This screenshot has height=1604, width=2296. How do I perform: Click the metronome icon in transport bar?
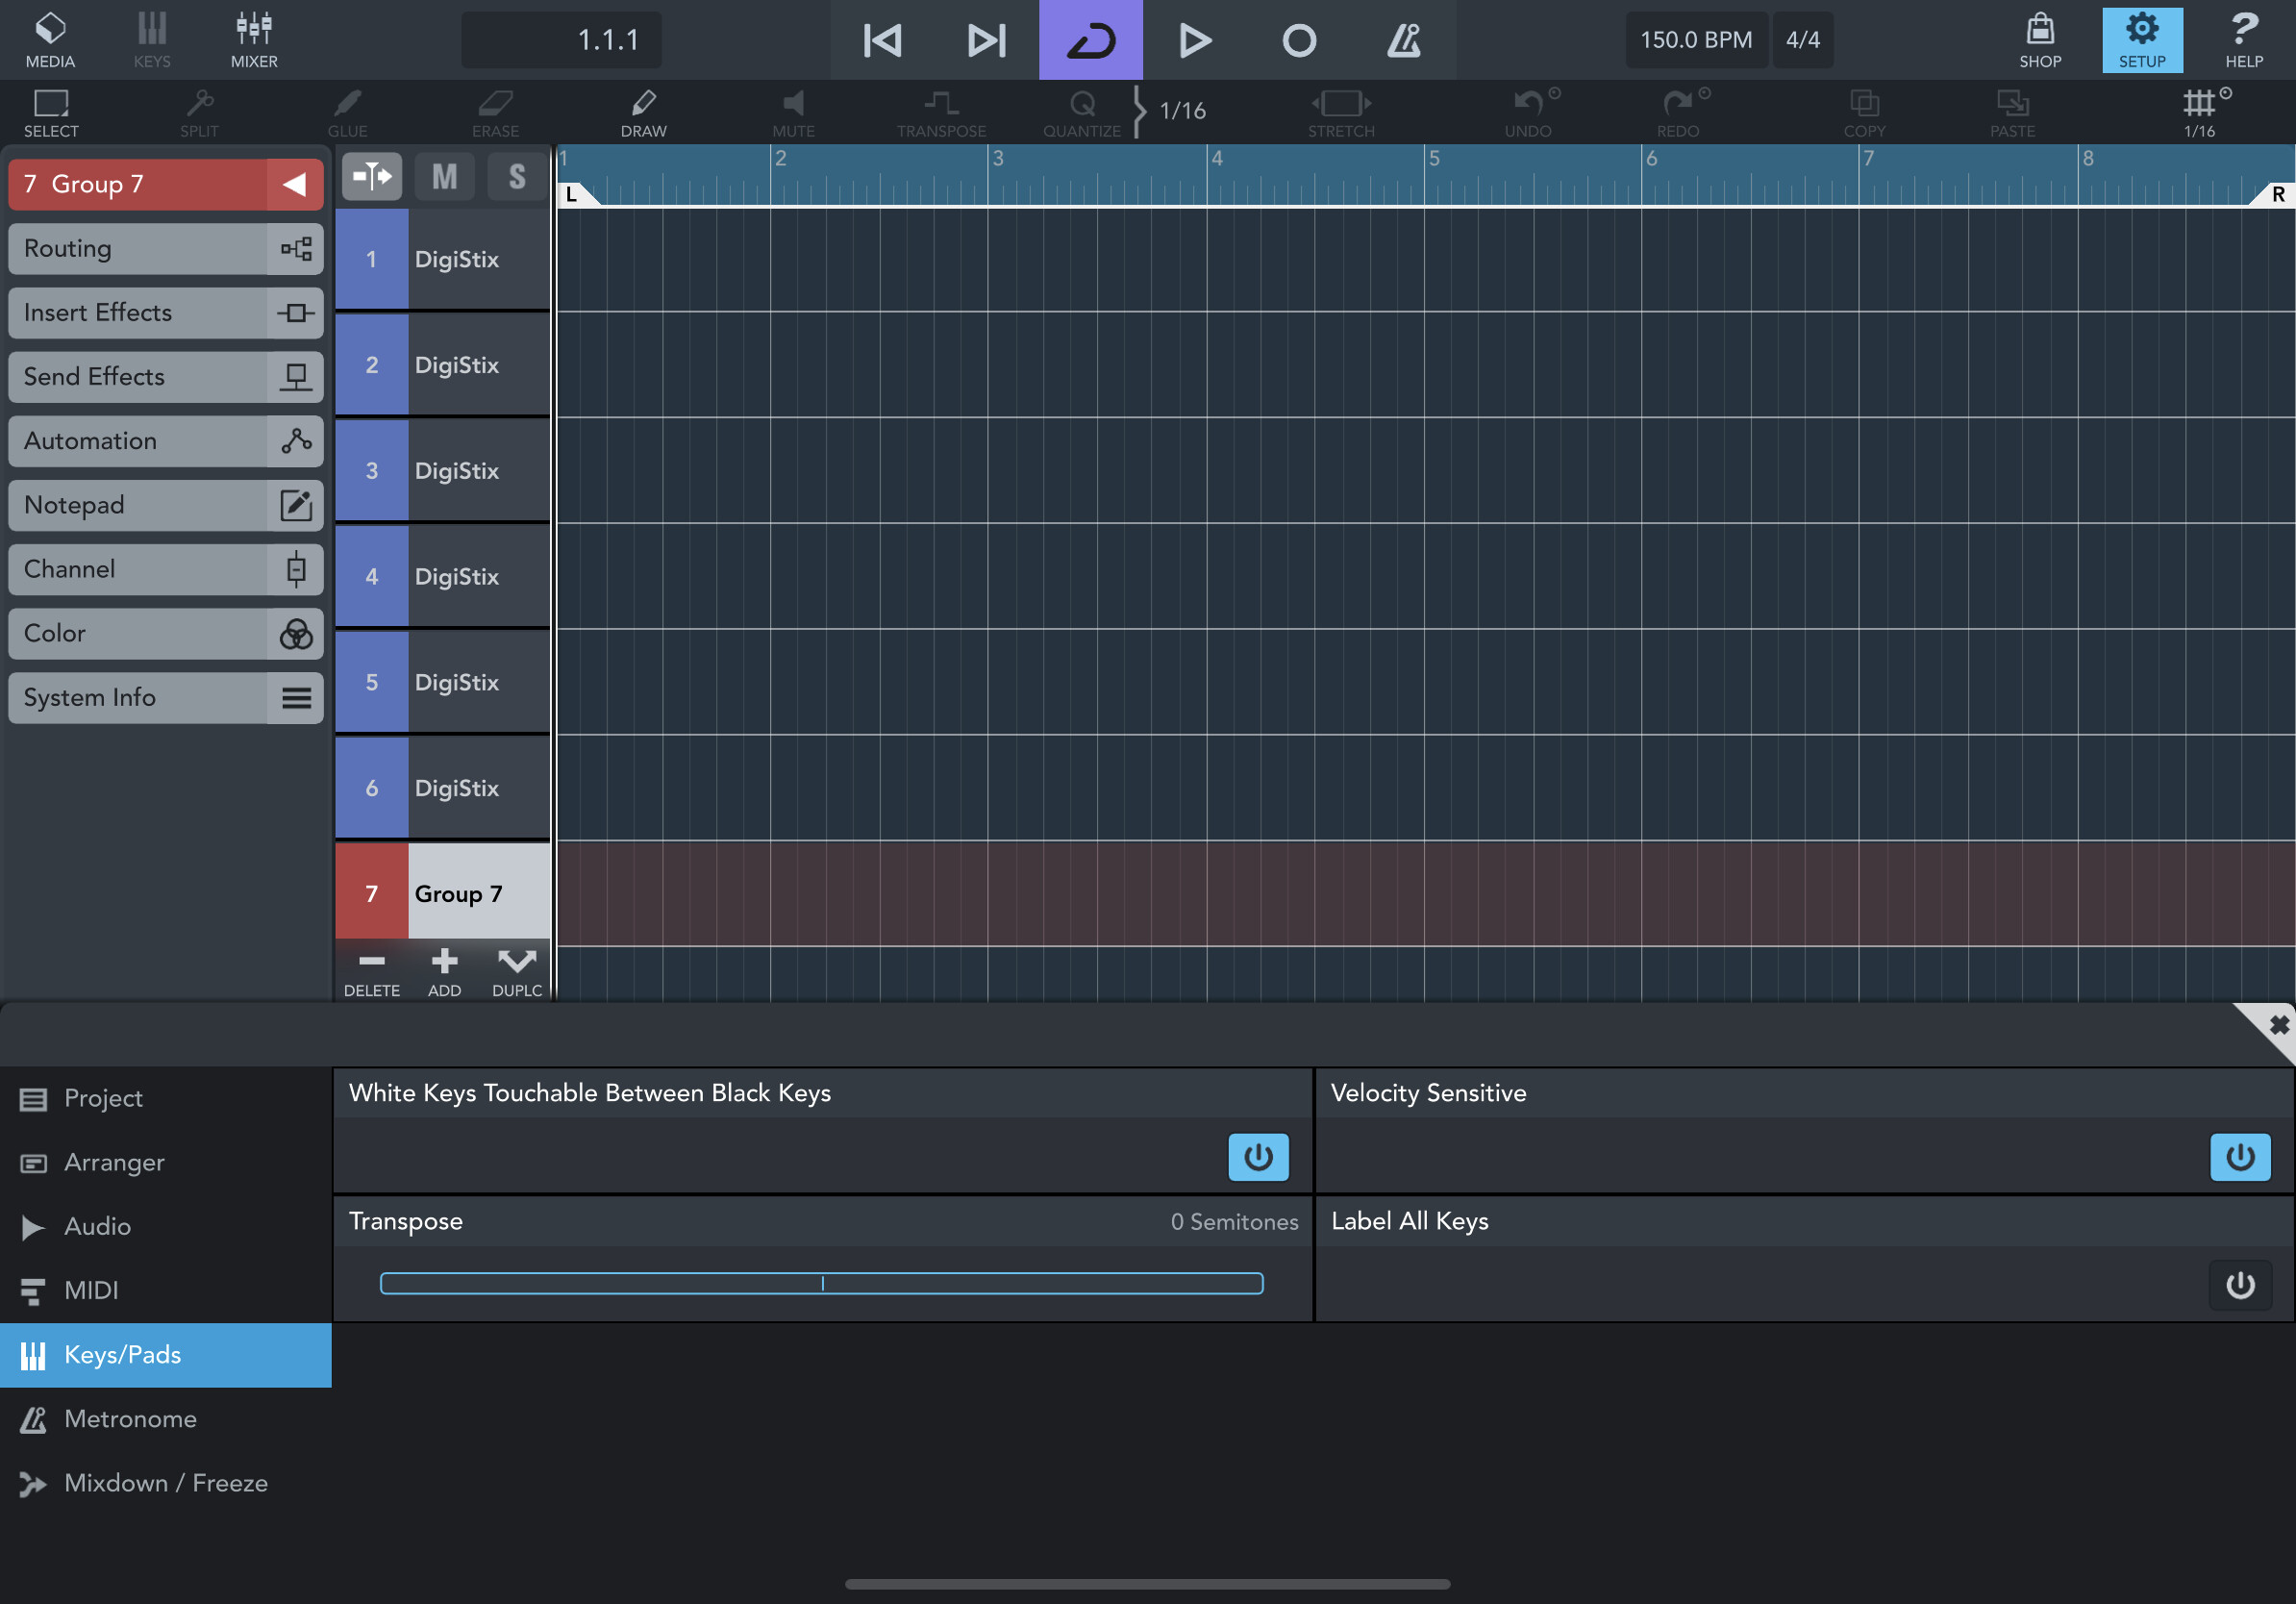(1404, 40)
